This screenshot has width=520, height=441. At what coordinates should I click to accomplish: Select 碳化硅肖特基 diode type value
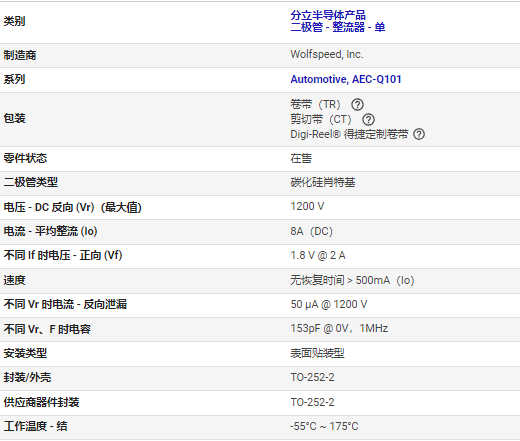click(323, 182)
